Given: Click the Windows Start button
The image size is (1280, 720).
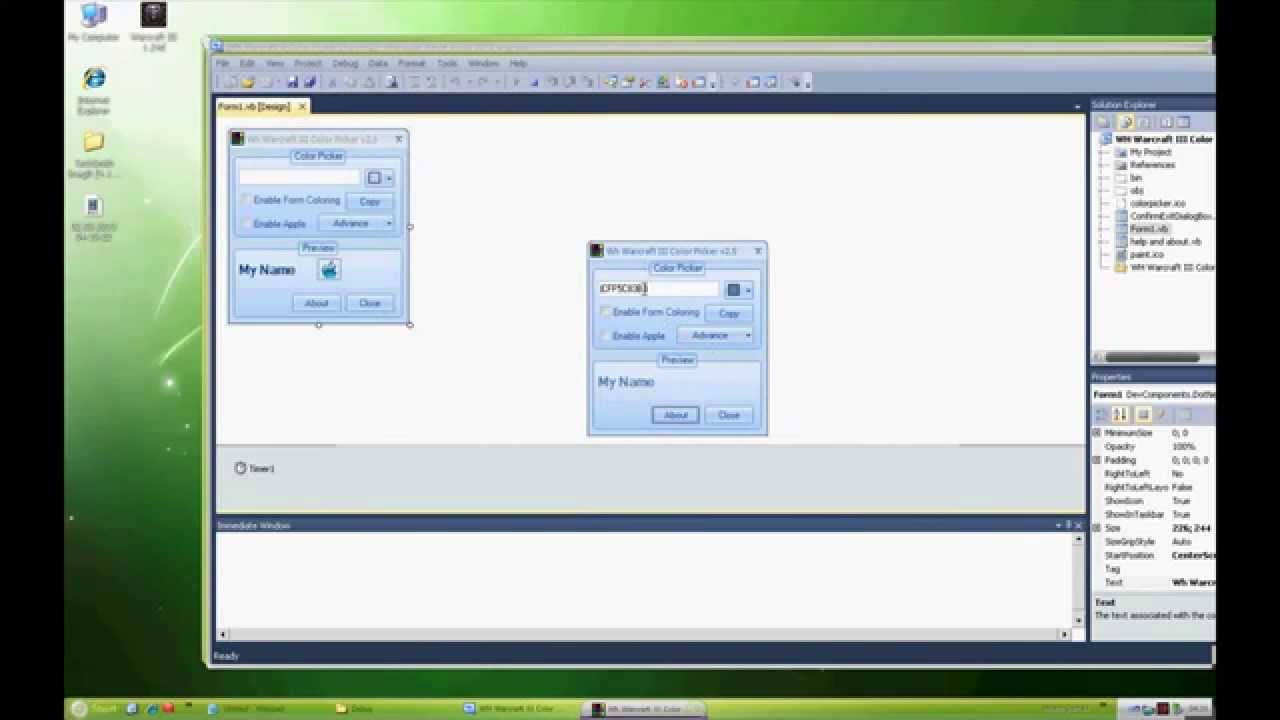Looking at the screenshot, I should click(93, 709).
